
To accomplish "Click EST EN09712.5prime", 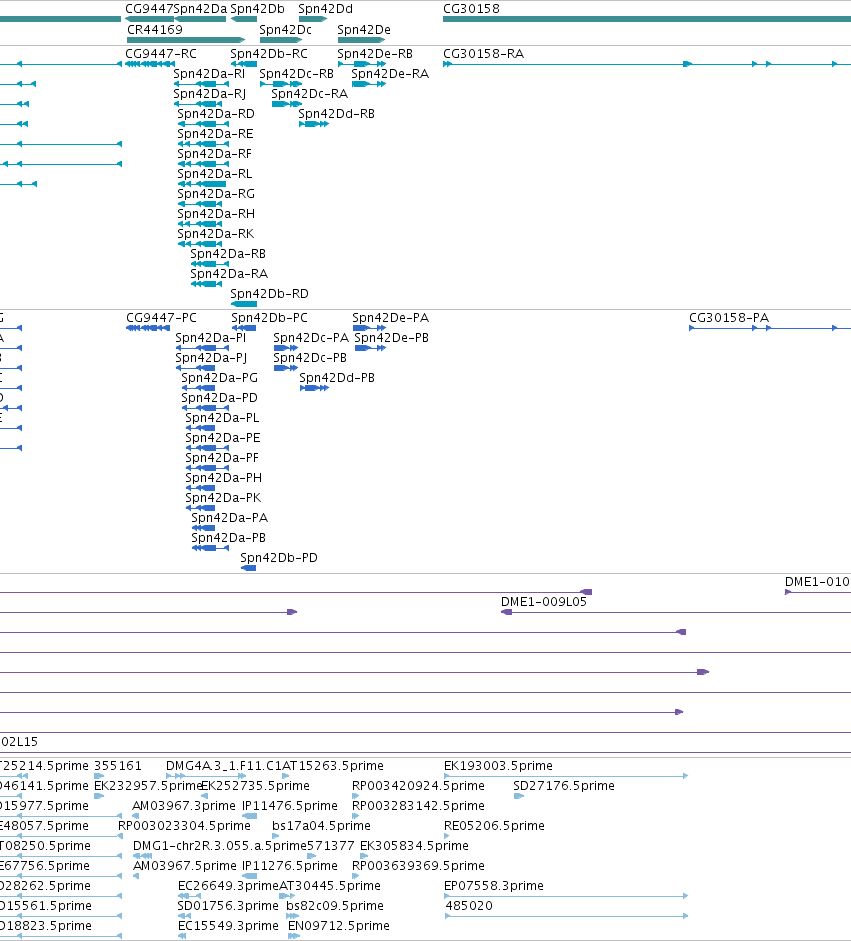I will pyautogui.click(x=339, y=926).
